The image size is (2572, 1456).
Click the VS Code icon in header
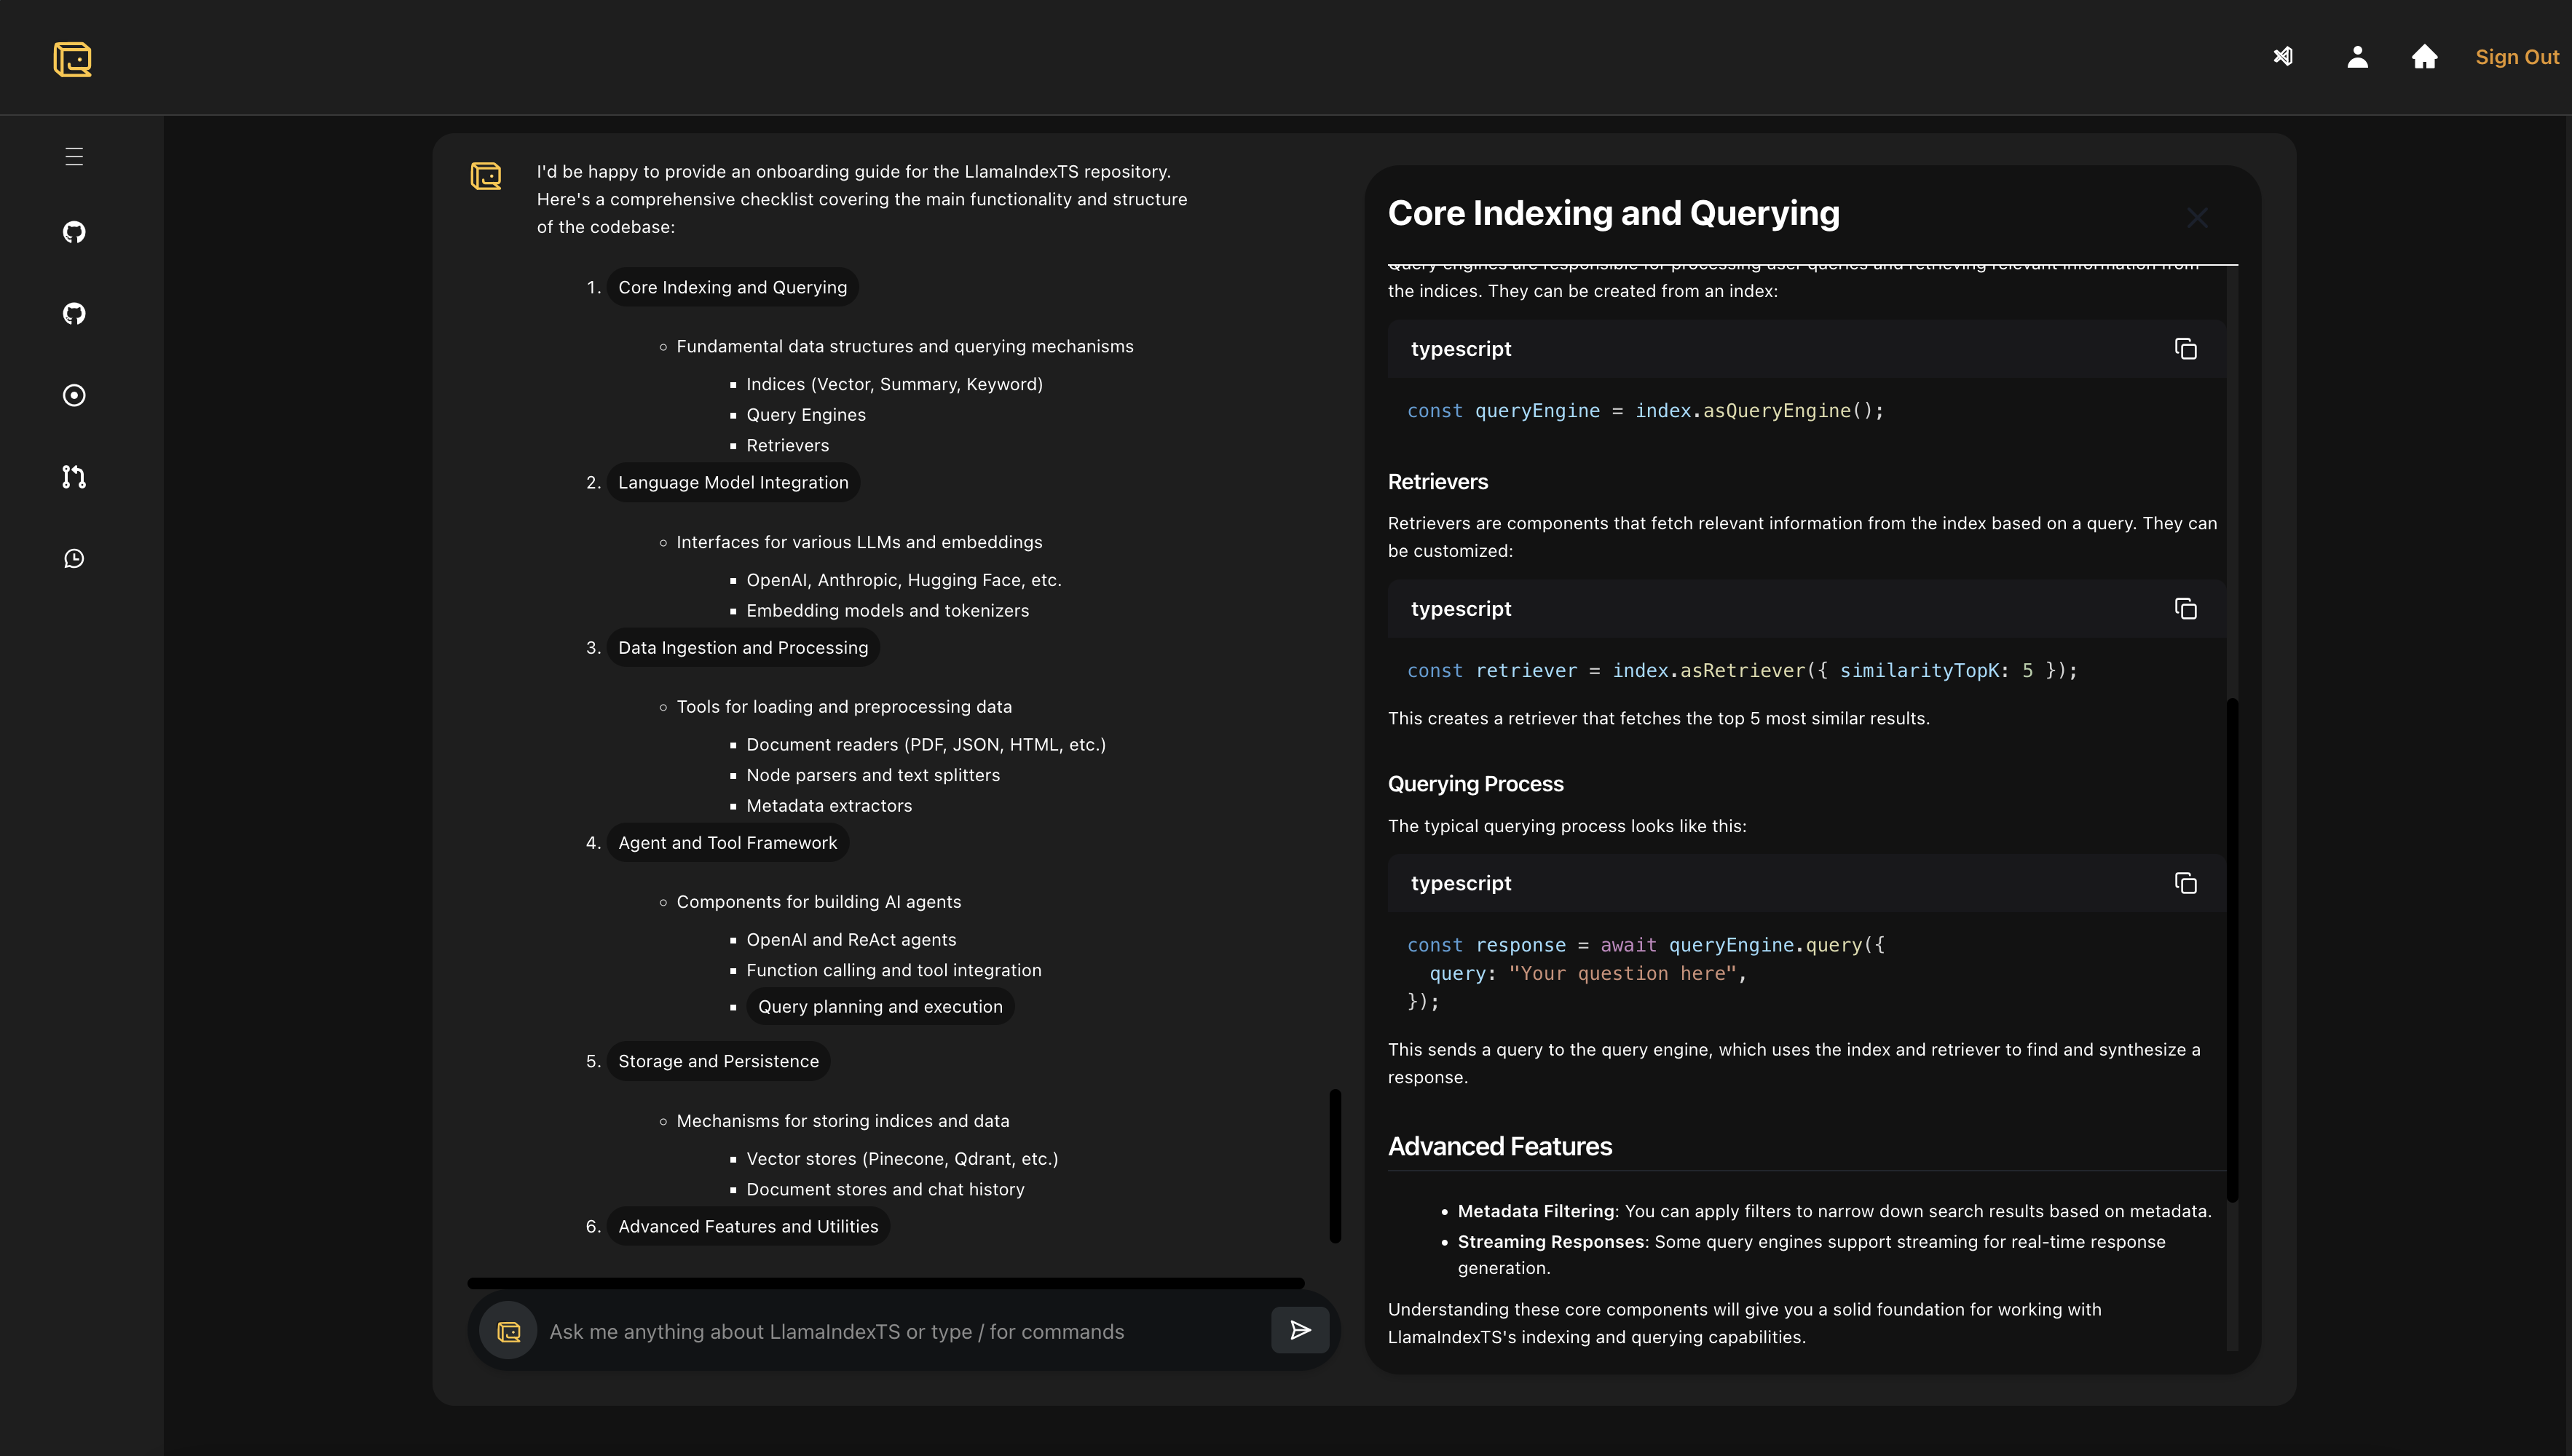pyautogui.click(x=2283, y=57)
